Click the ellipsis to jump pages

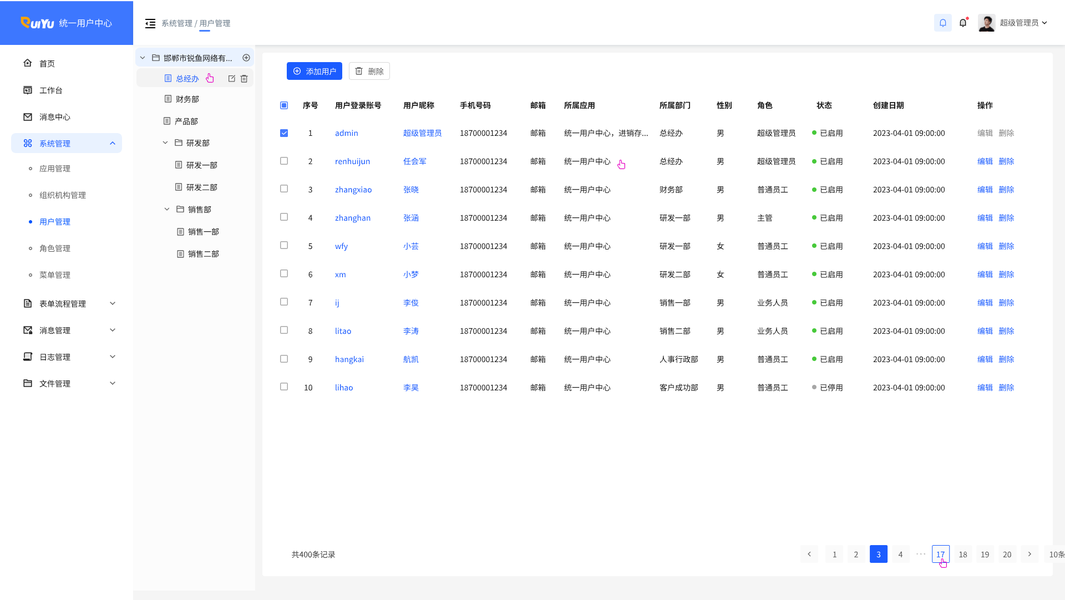(x=920, y=554)
